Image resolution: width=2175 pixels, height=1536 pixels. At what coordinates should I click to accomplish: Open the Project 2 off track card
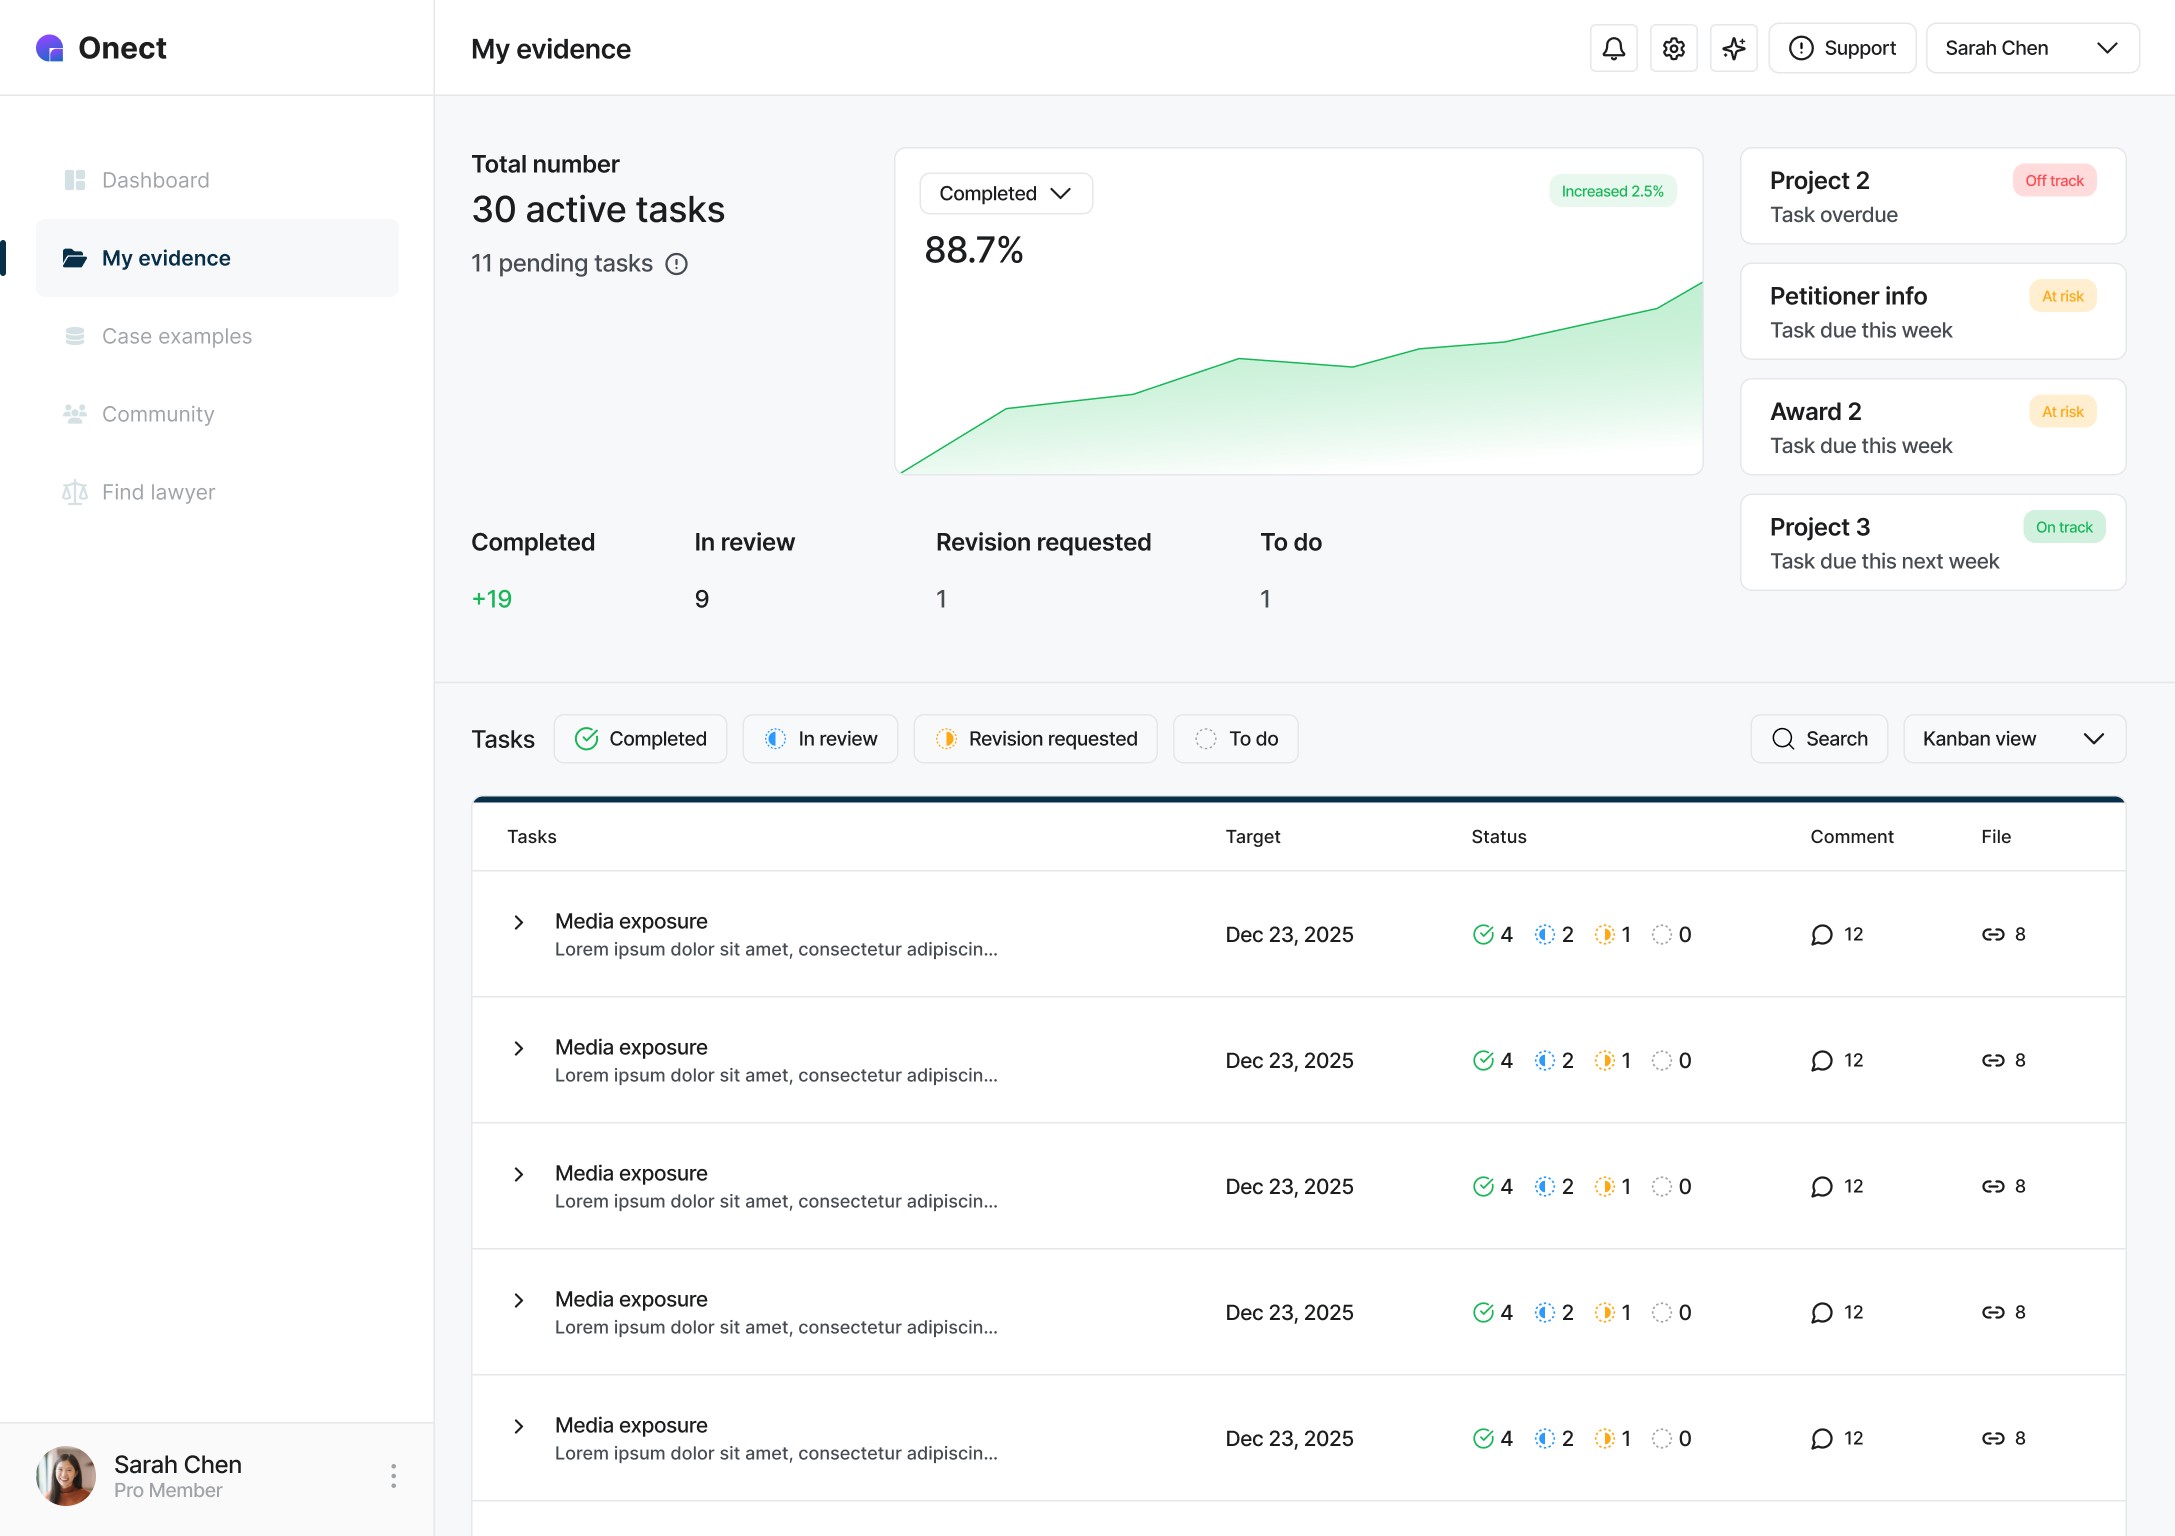pyautogui.click(x=1931, y=196)
